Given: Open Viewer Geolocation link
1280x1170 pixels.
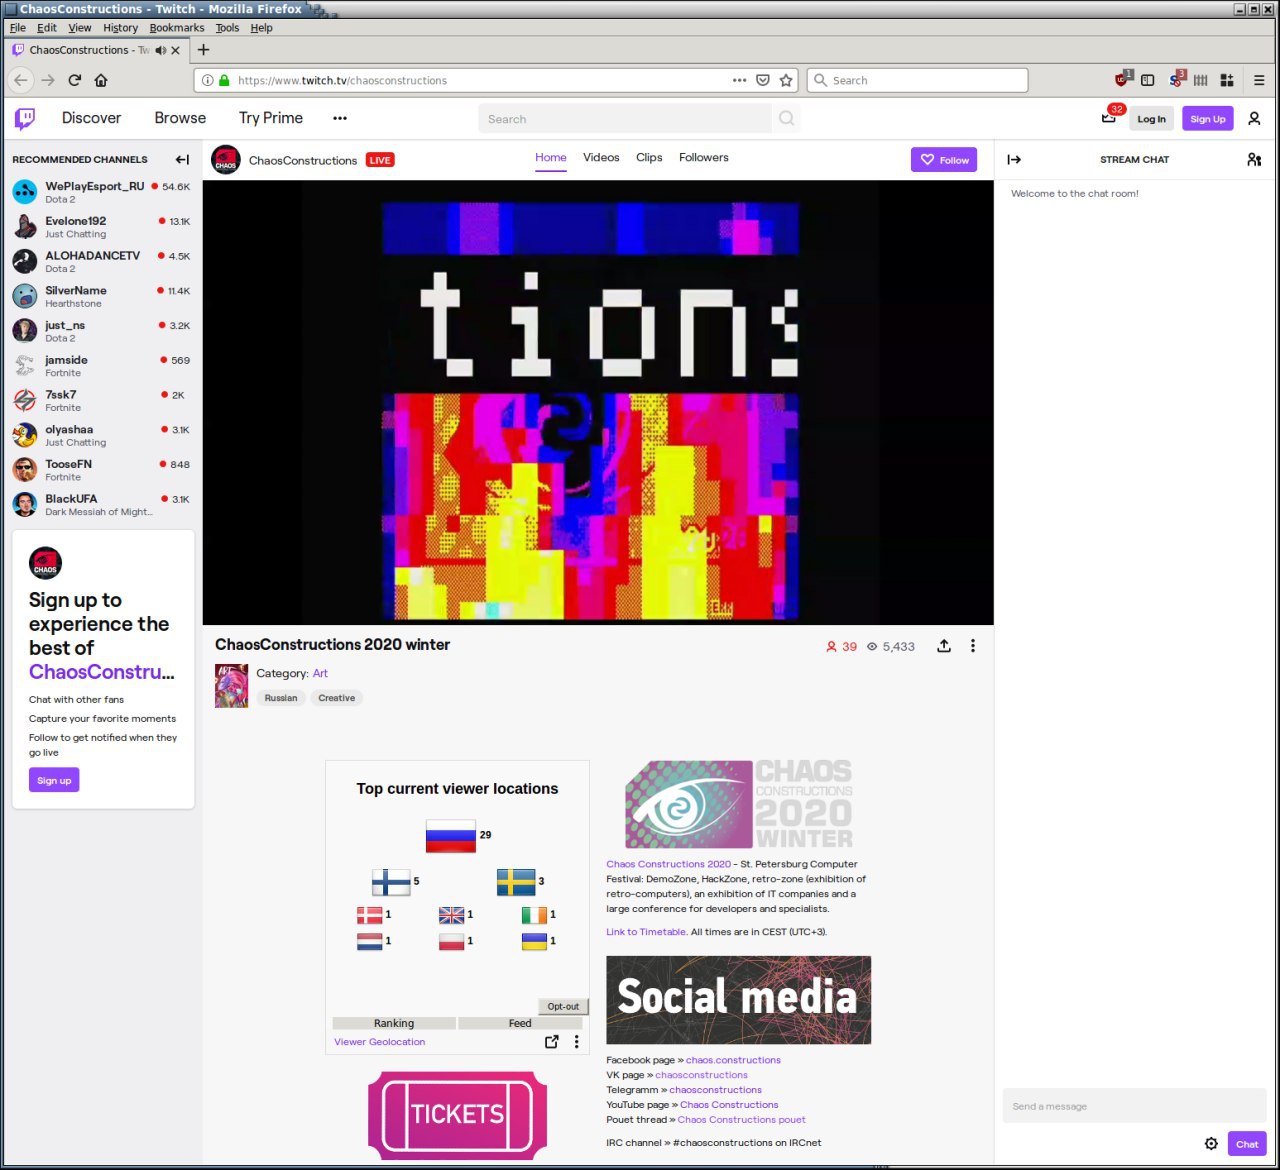Looking at the screenshot, I should click(x=380, y=1042).
